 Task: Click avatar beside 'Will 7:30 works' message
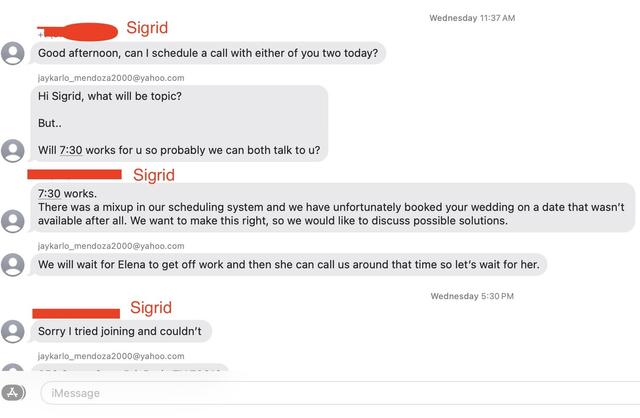coord(13,151)
